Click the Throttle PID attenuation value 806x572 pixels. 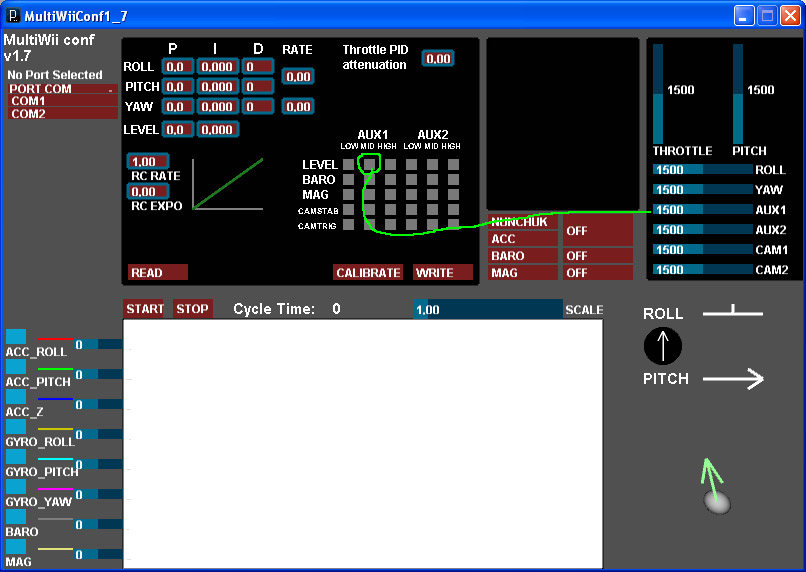[438, 59]
